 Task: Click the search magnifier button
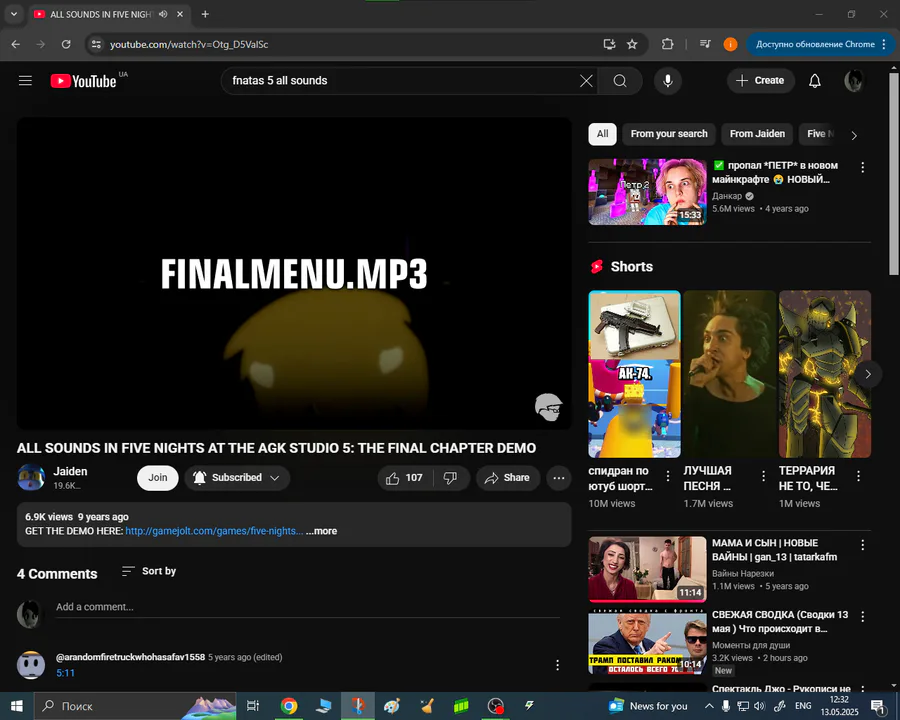620,81
